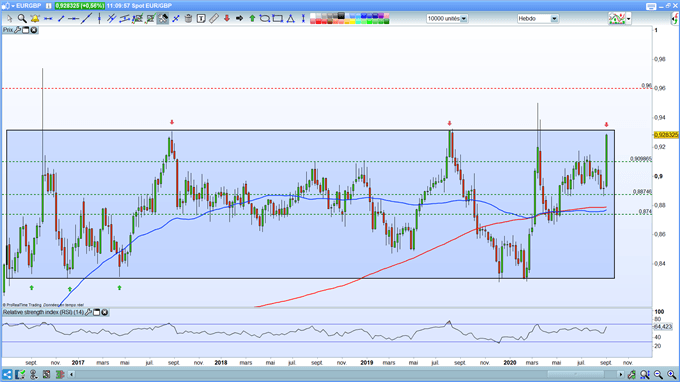This screenshot has width=680, height=382.
Task: Pick the purple color swatch
Action: [380, 16]
